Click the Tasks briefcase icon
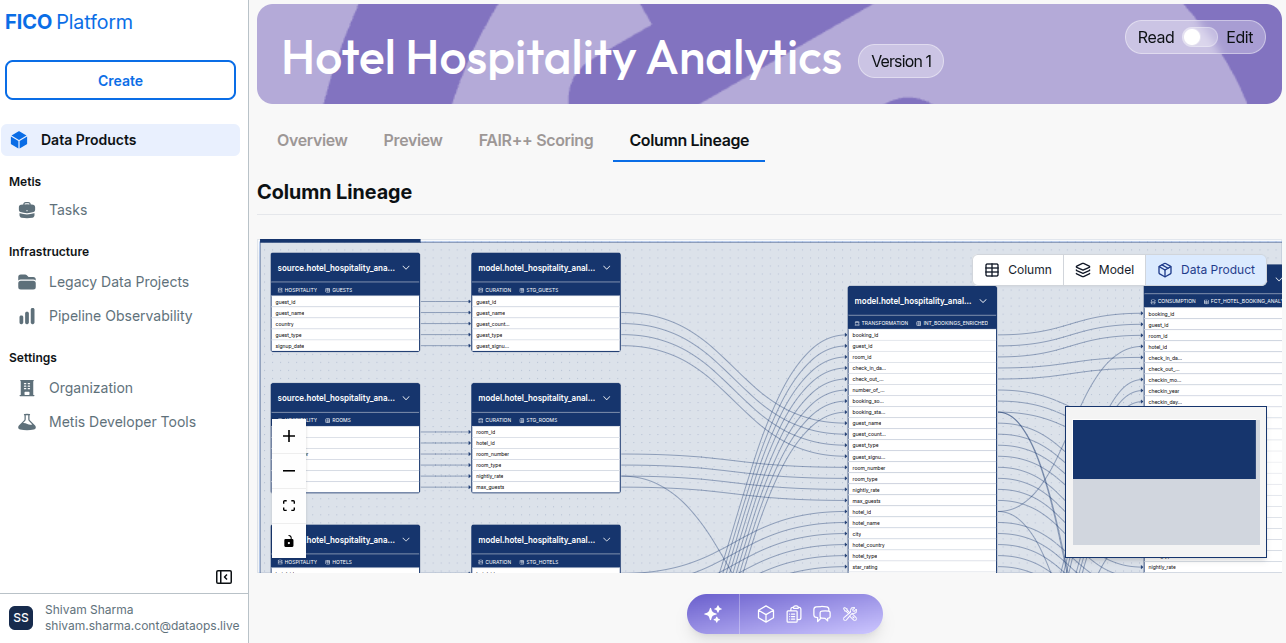Screen dimensions: 1286x643 point(27,210)
